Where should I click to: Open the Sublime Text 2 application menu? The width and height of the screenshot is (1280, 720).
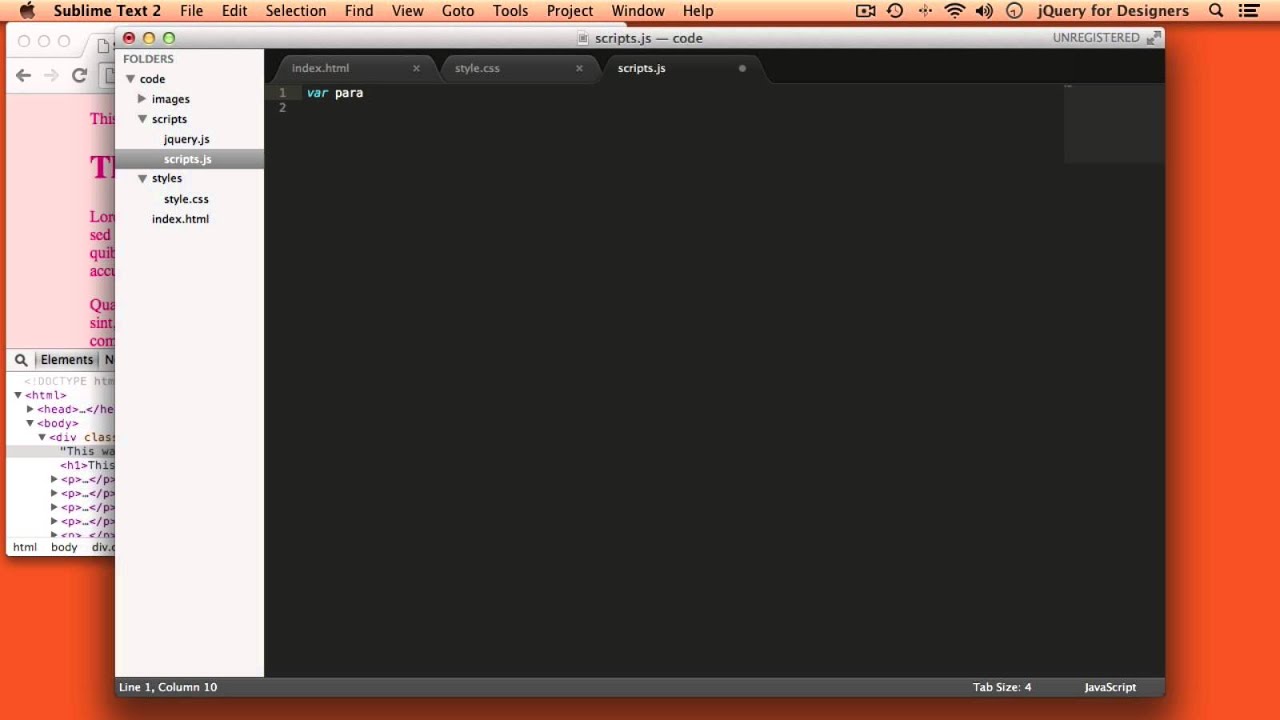pos(107,11)
